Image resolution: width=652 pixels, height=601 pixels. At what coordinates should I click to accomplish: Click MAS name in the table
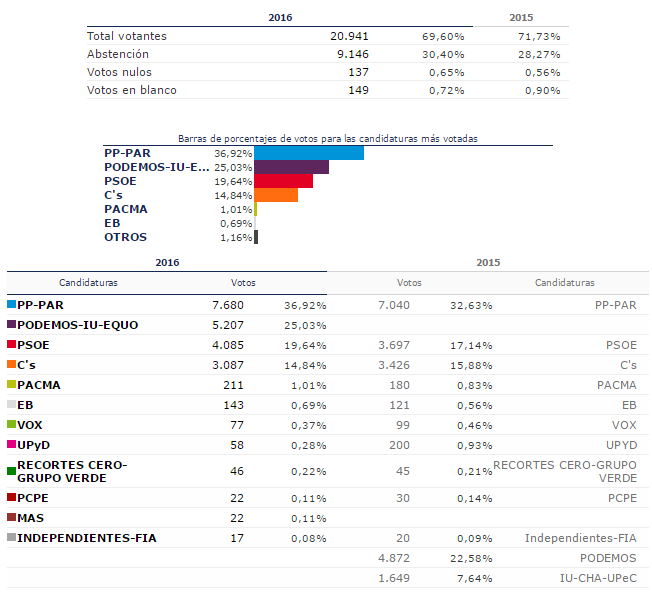[30, 518]
